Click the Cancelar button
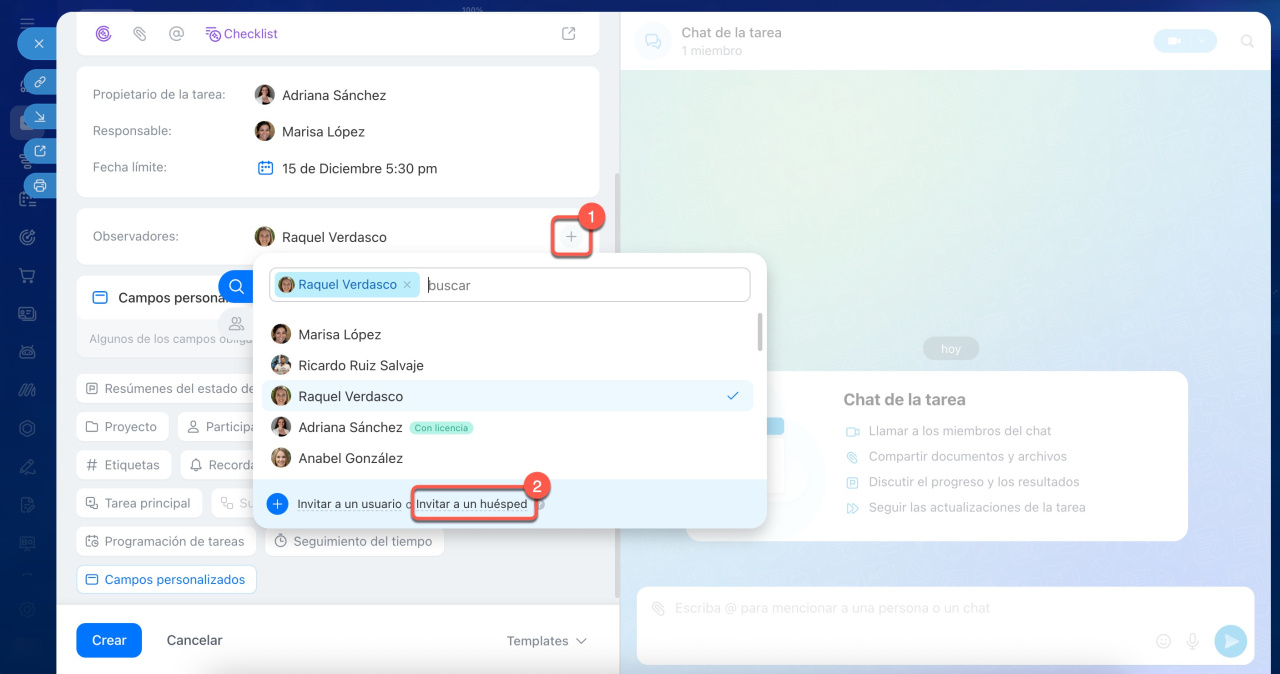Screen dimensions: 1280x674 (x=194, y=640)
